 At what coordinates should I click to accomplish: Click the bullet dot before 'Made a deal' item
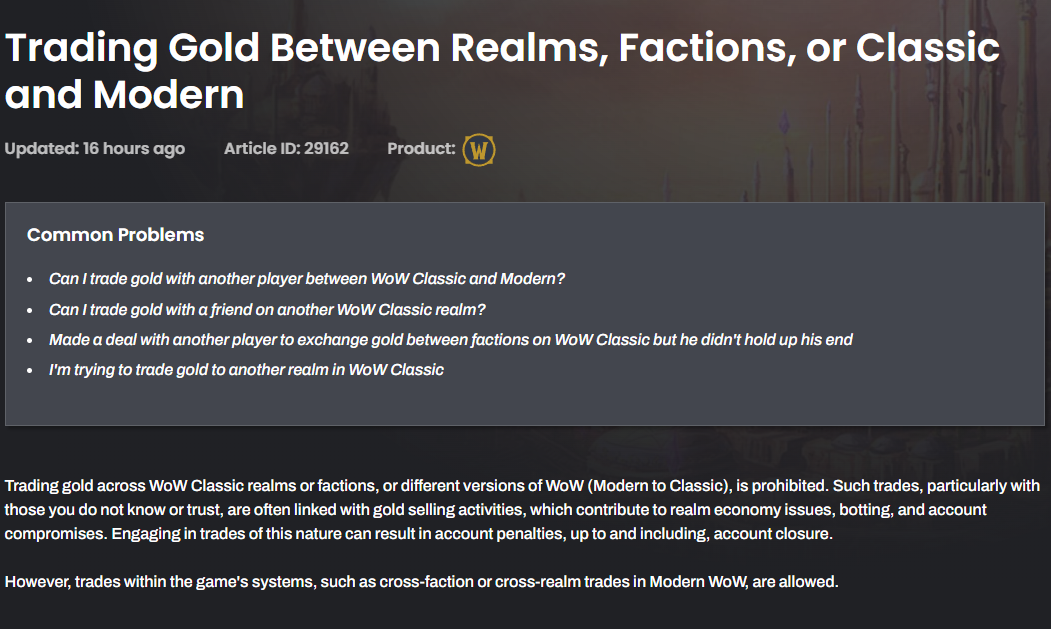click(29, 341)
